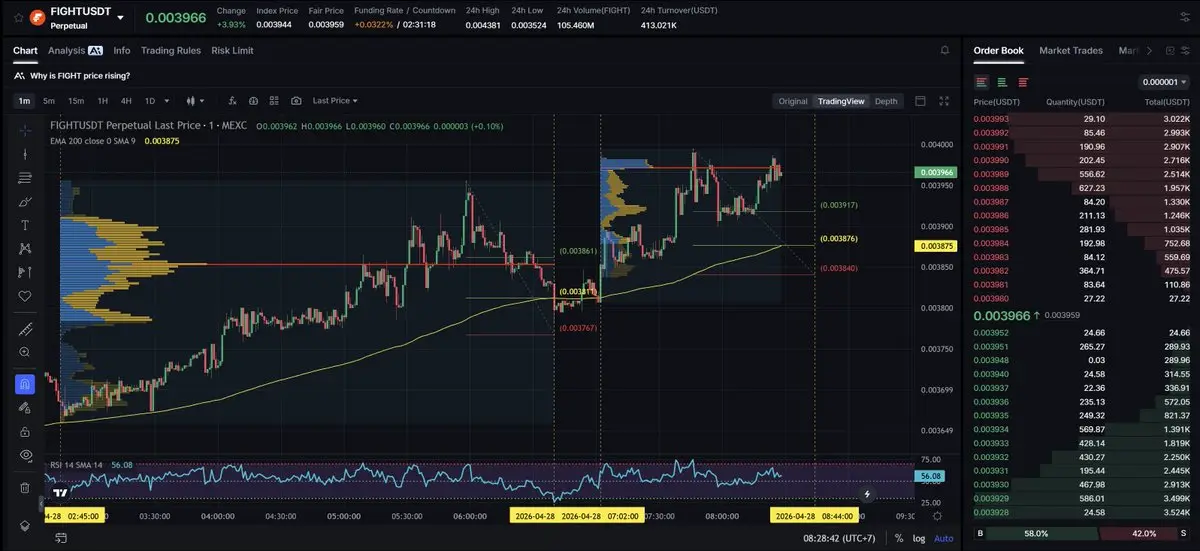This screenshot has height=551, width=1200.
Task: Take a chart snapshot with camera icon
Action: [x=296, y=100]
